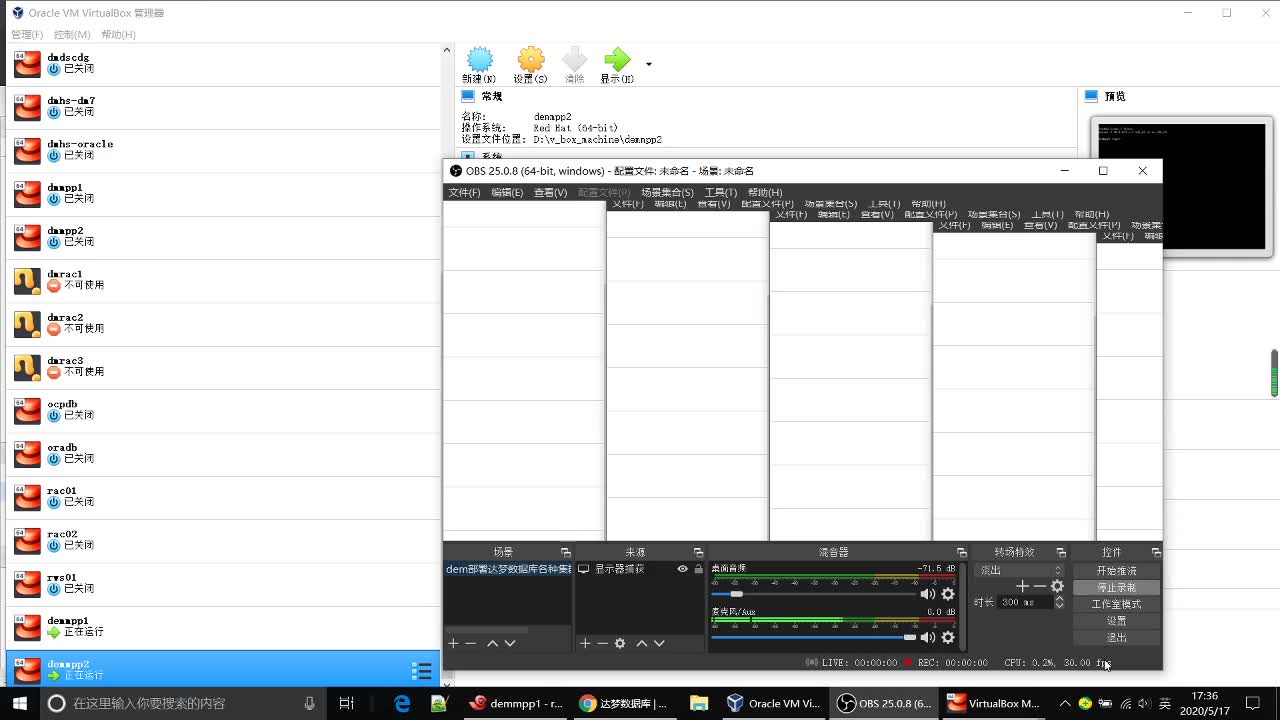Viewport: 1280px width, 720px height.
Task: Add a source with the 来源 plus icon
Action: click(x=585, y=643)
